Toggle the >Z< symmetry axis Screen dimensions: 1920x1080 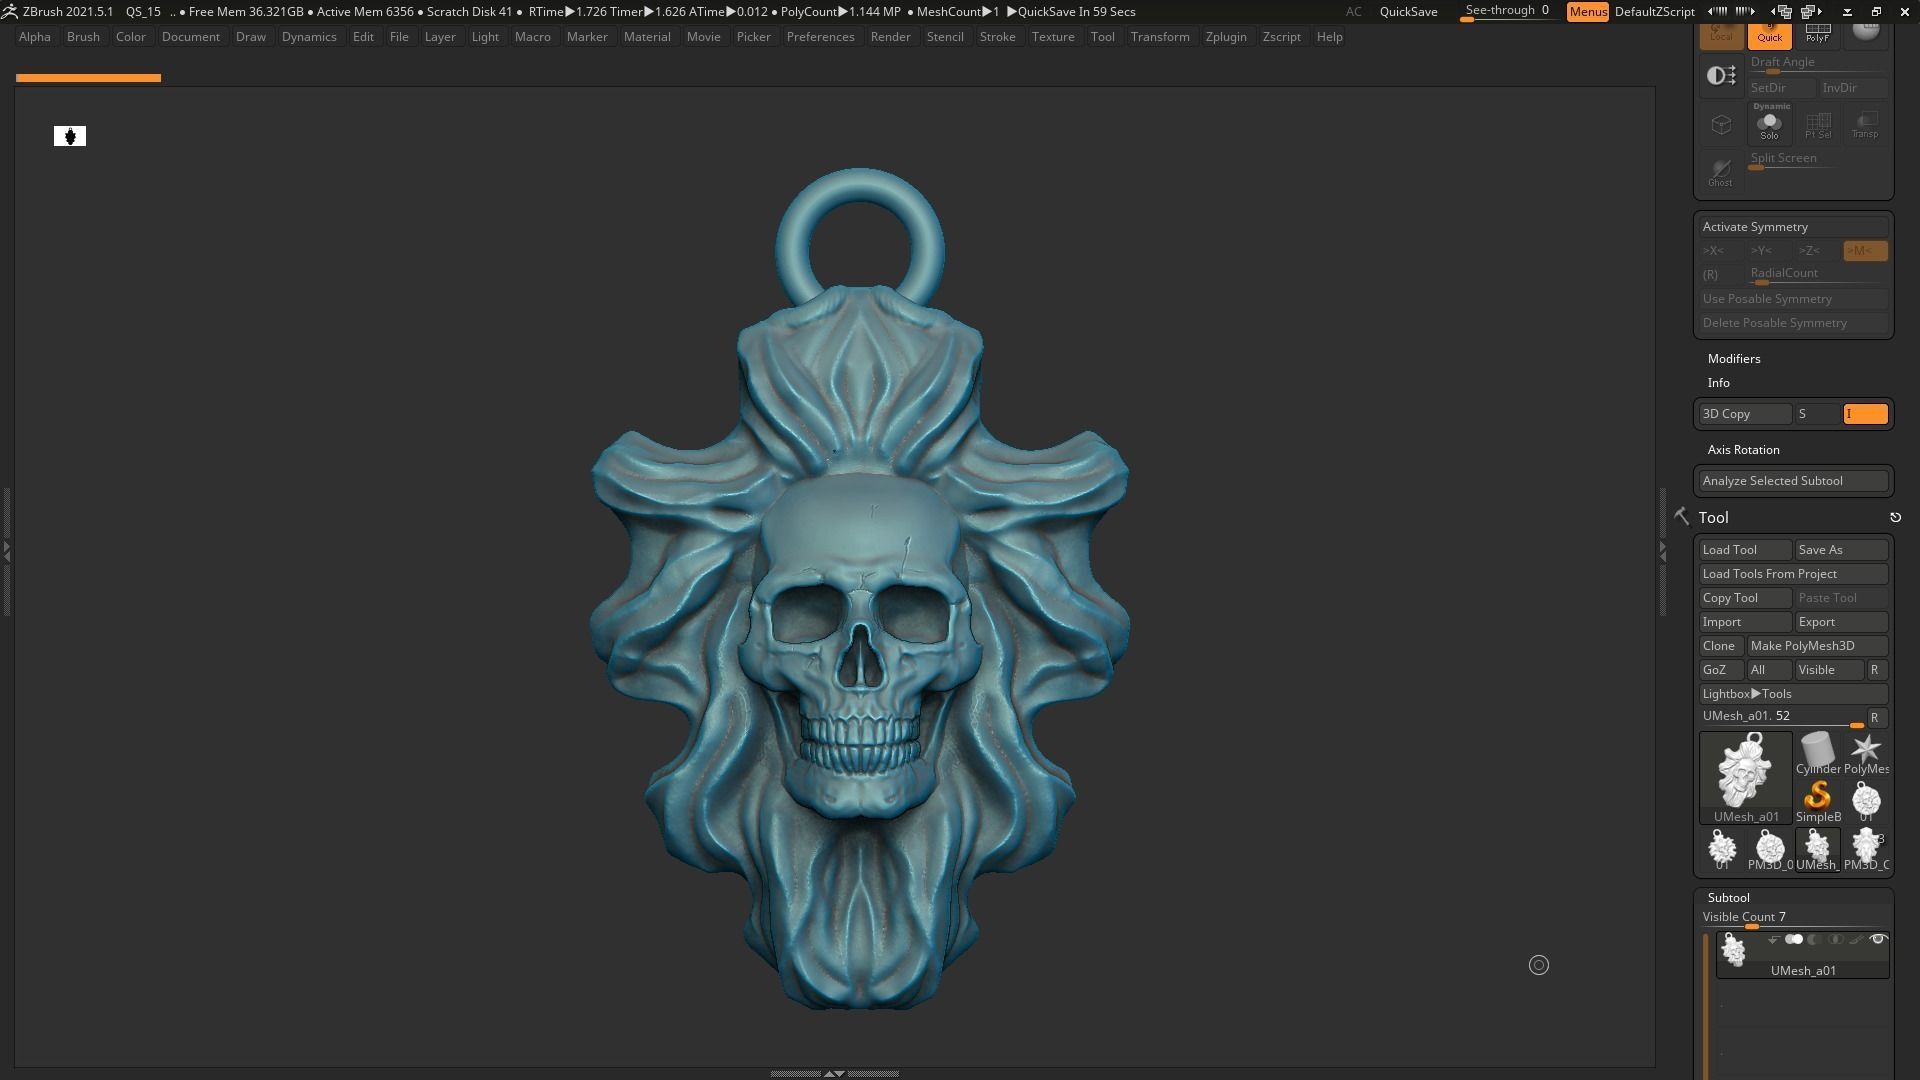click(x=1817, y=251)
